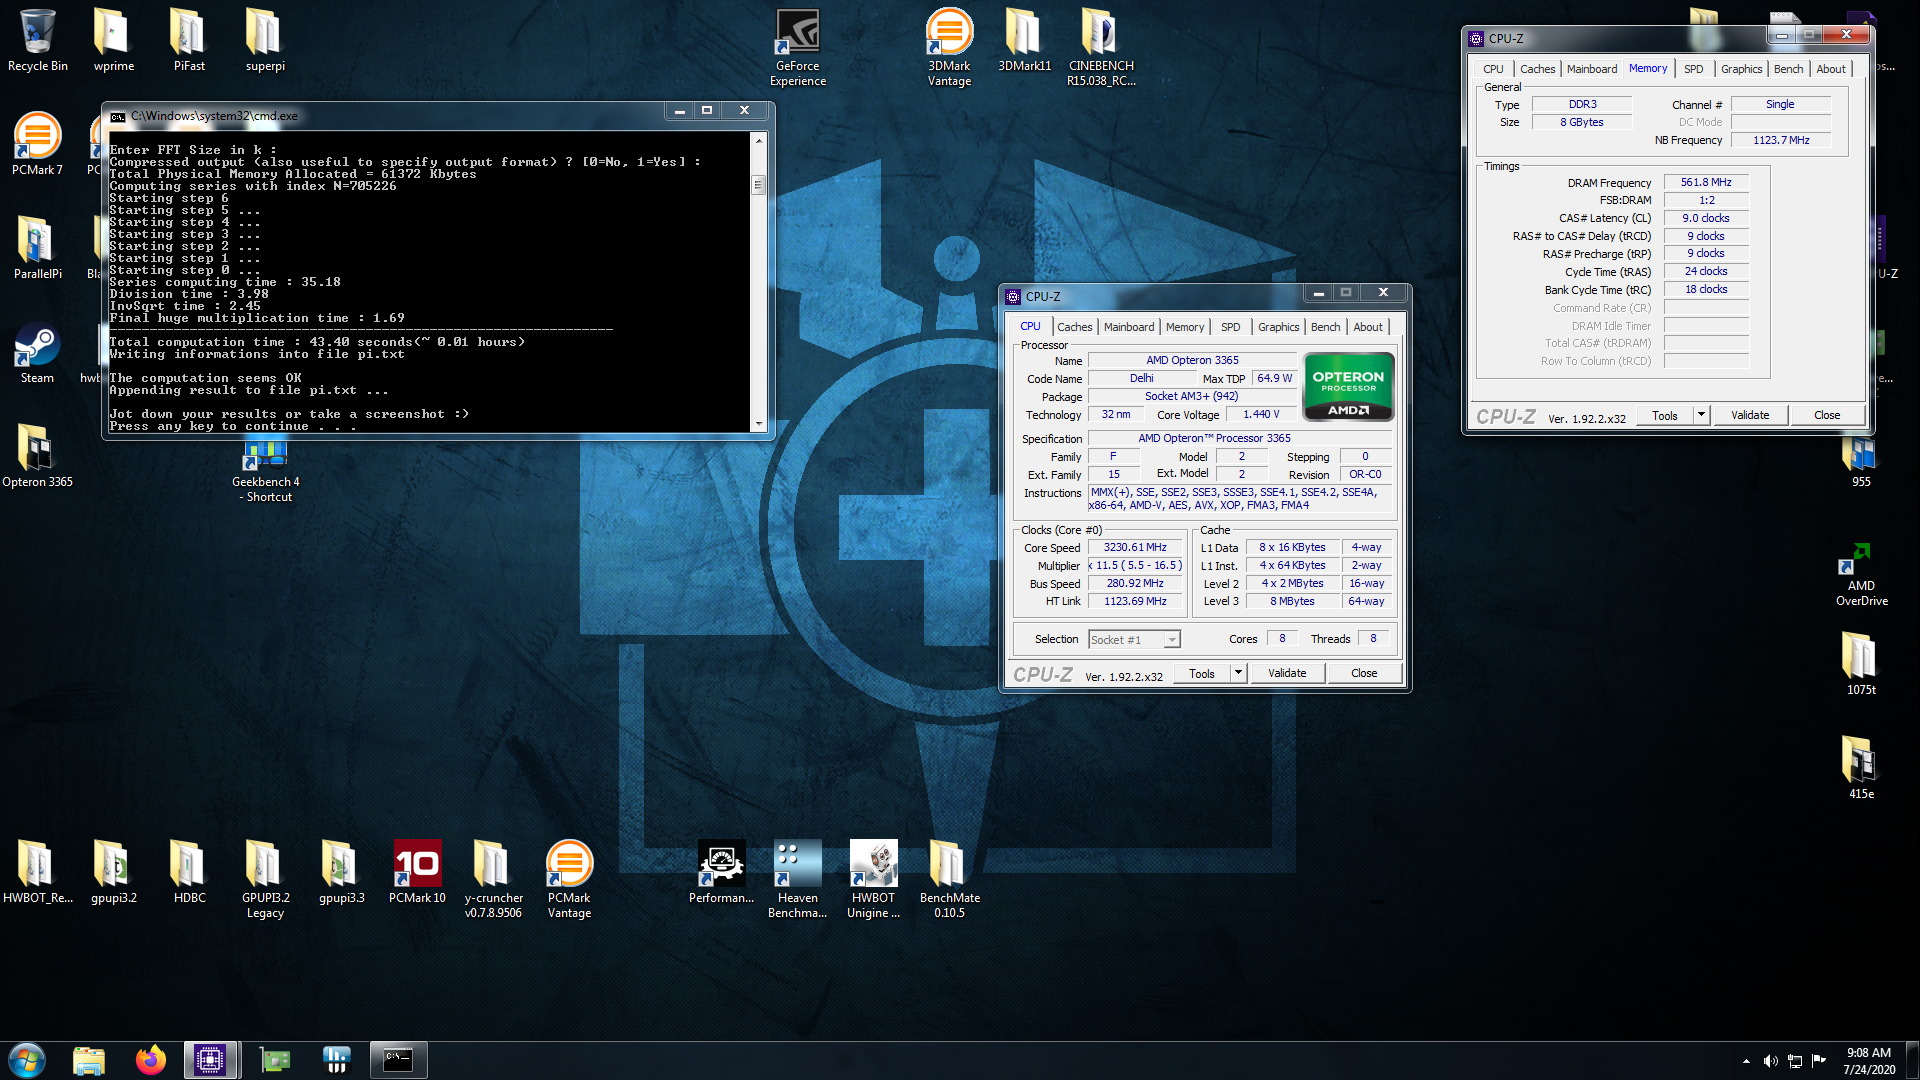Open Memory tab in front CPU-Z window
Viewport: 1920px width, 1080px height.
click(1185, 327)
